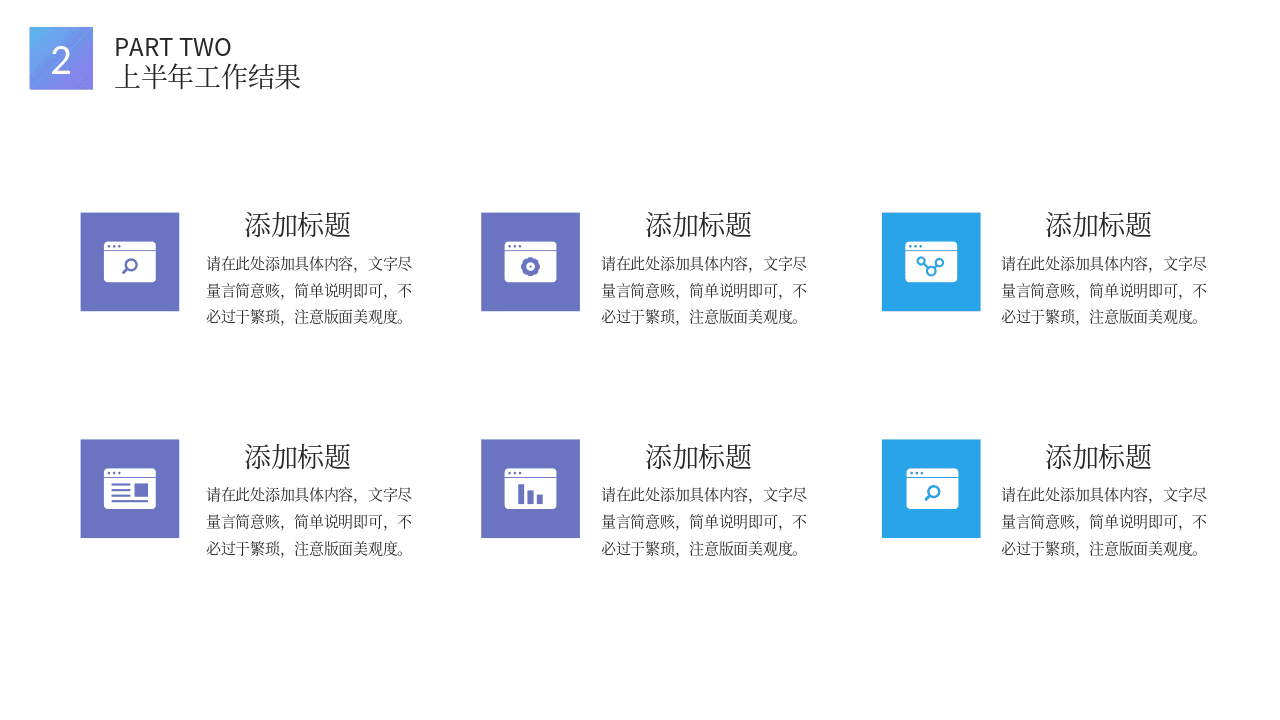Click the paragraph beside the gear icon
The width and height of the screenshot is (1280, 720).
point(705,290)
